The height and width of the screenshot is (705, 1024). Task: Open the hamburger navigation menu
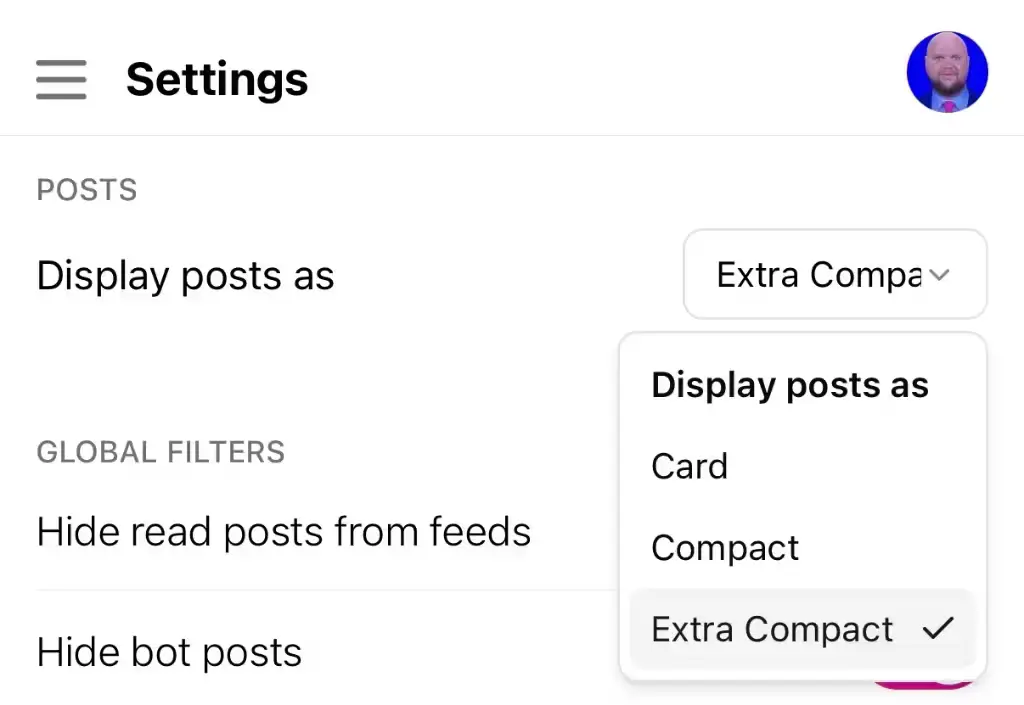(x=61, y=79)
